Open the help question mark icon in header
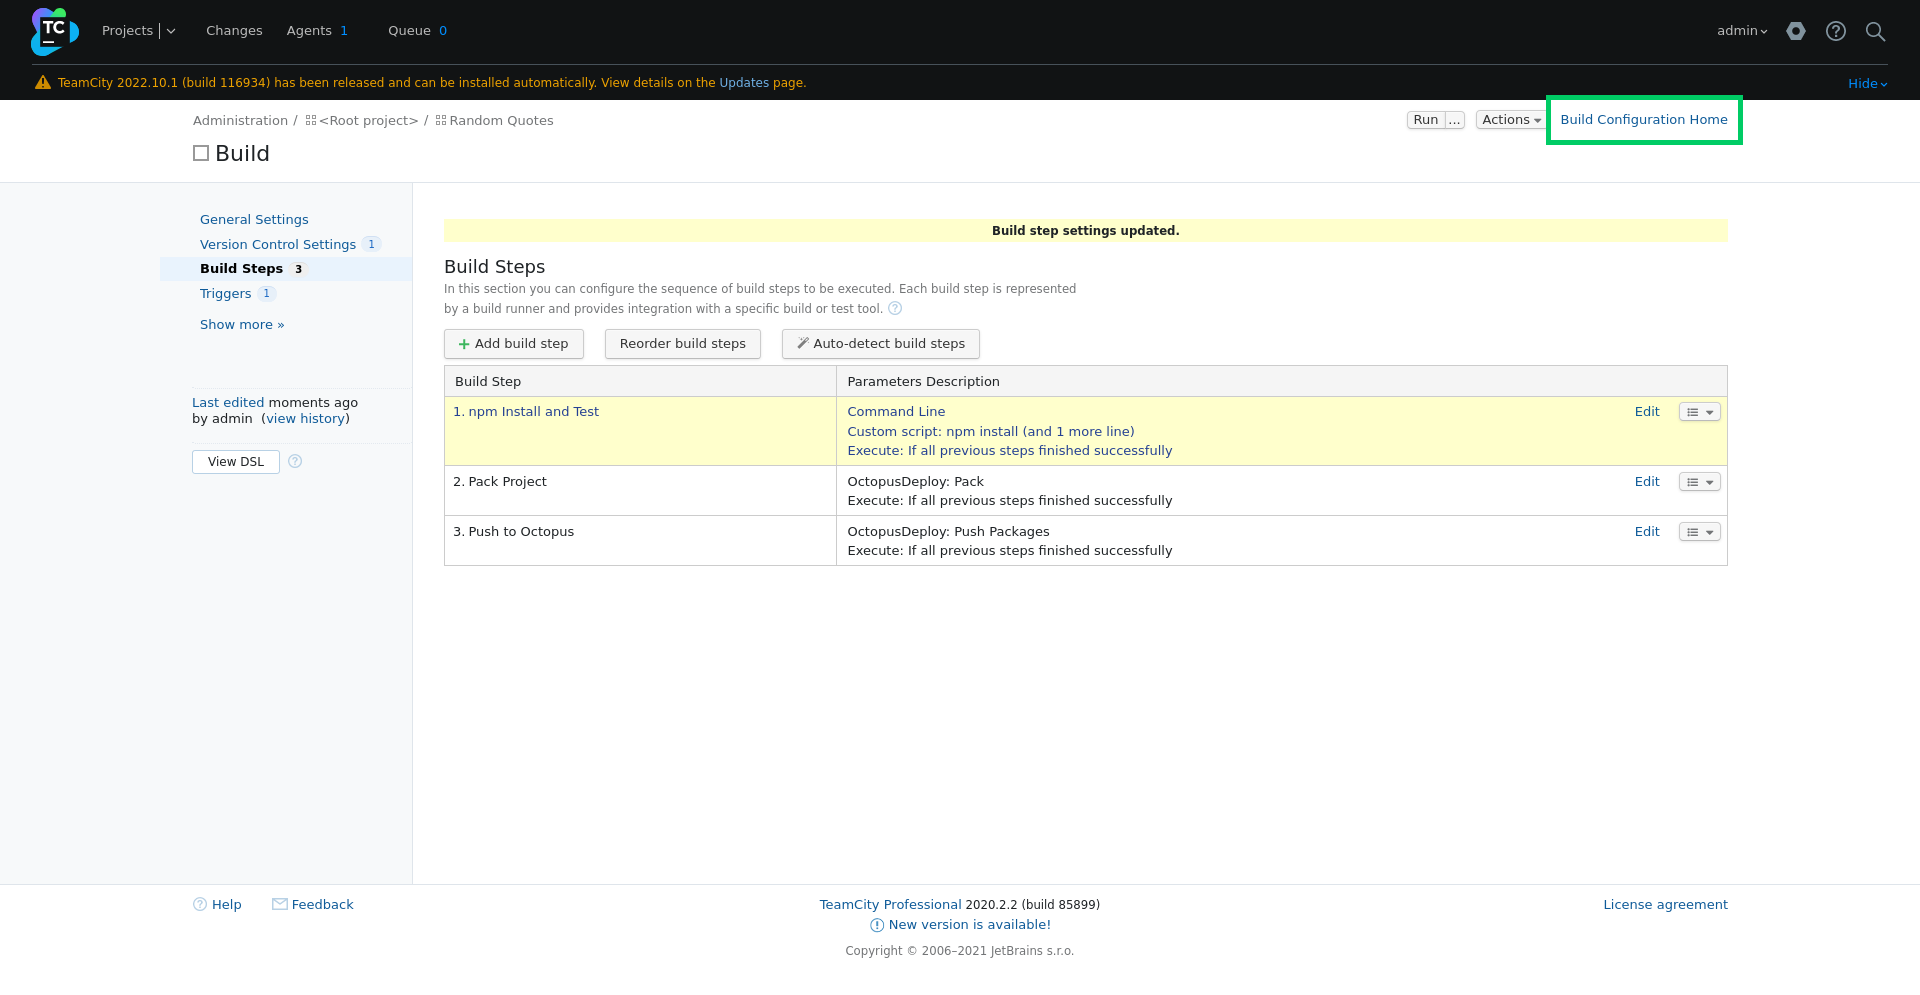Image resolution: width=1920 pixels, height=995 pixels. click(x=1836, y=31)
